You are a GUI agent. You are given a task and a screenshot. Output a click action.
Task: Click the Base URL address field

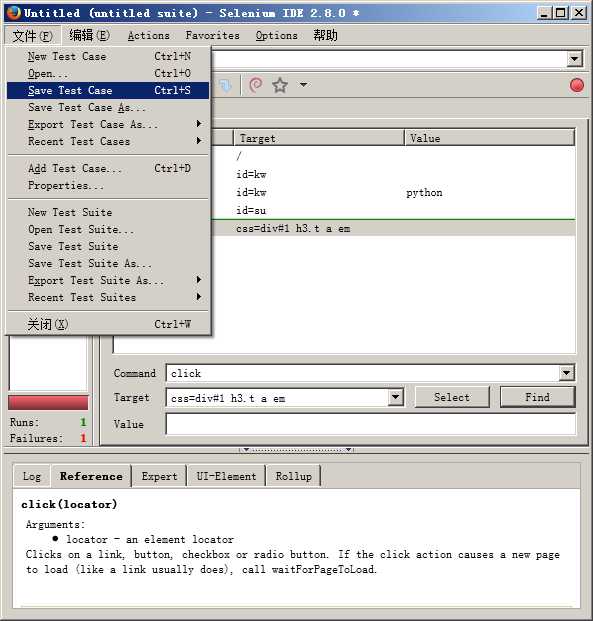click(389, 59)
